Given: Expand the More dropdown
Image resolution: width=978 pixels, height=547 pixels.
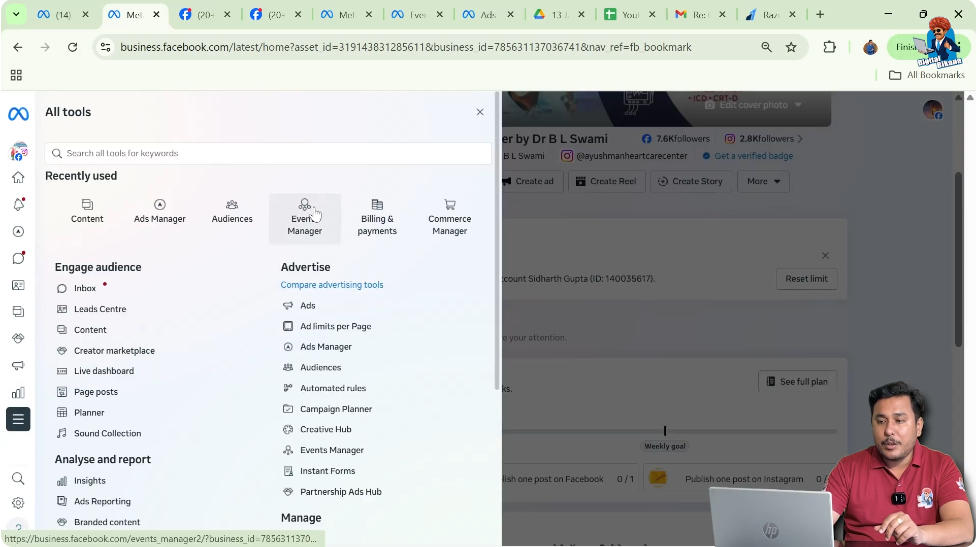Looking at the screenshot, I should pyautogui.click(x=763, y=182).
